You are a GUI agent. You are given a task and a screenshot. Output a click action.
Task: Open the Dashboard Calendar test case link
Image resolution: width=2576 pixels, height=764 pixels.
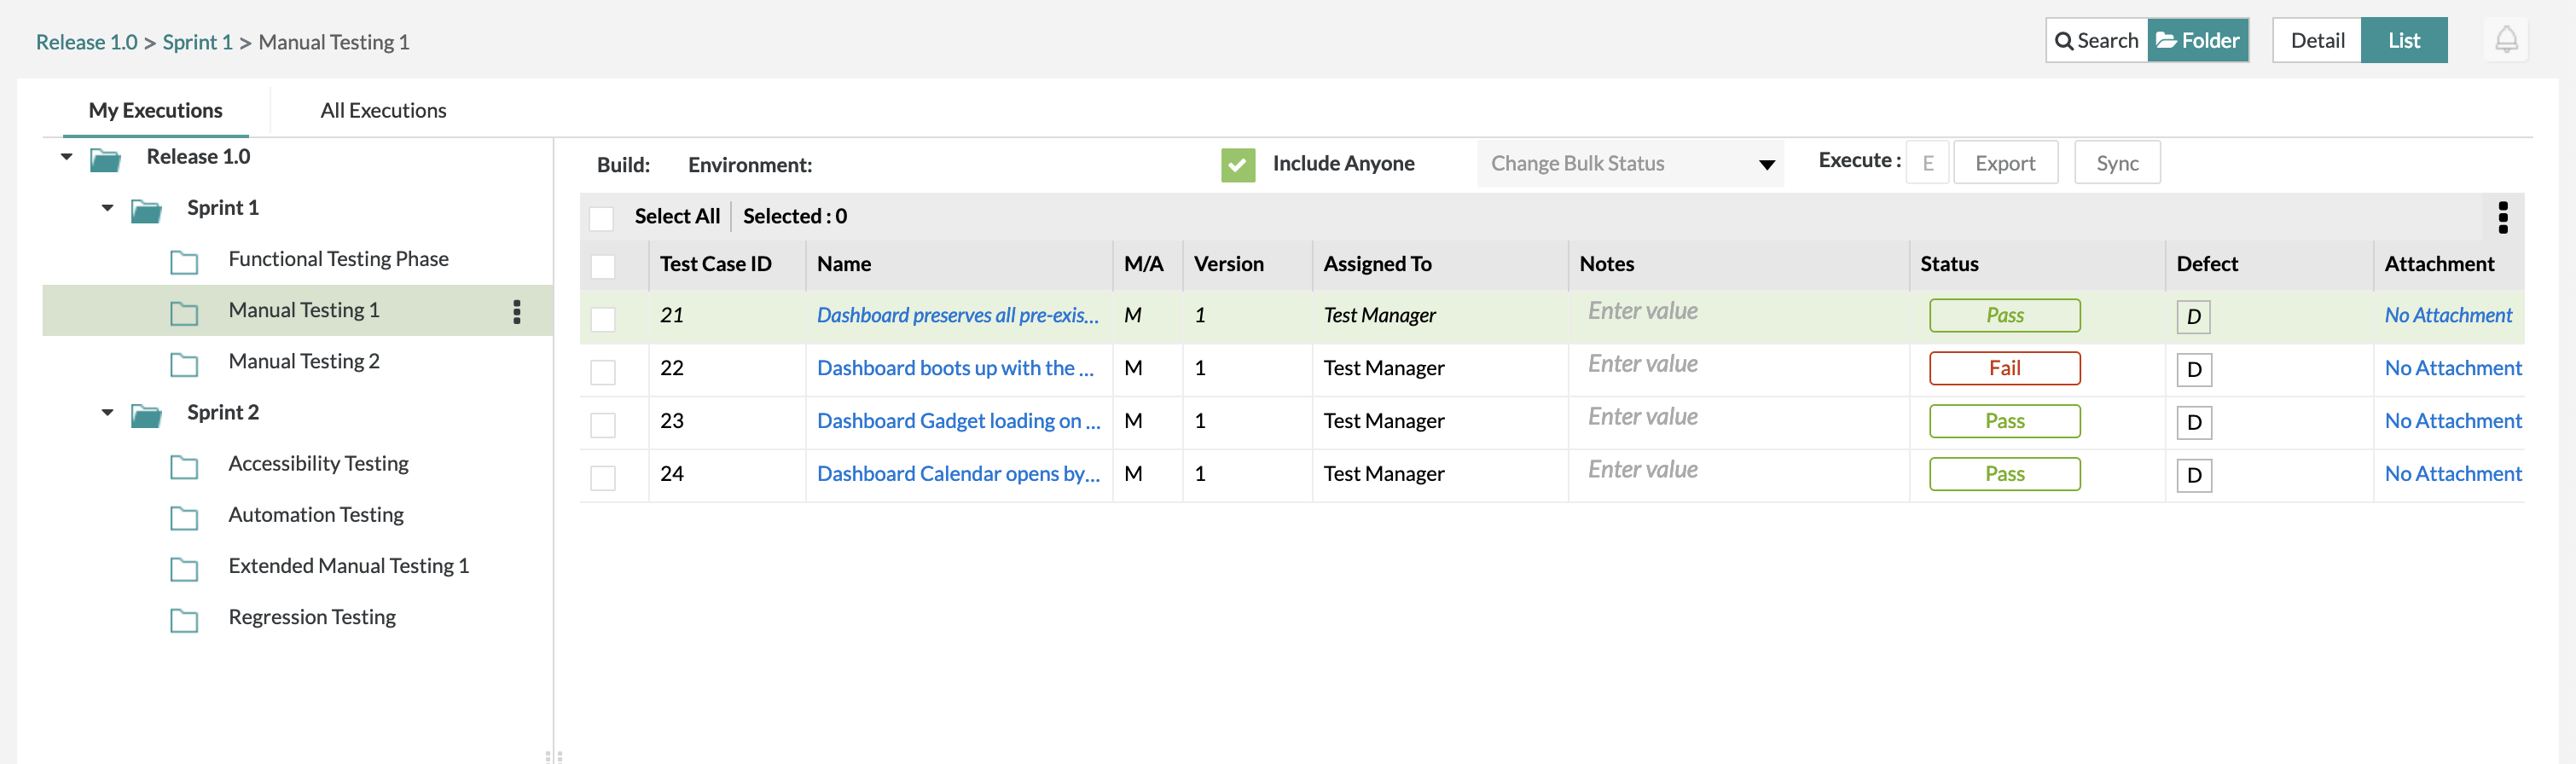[957, 474]
